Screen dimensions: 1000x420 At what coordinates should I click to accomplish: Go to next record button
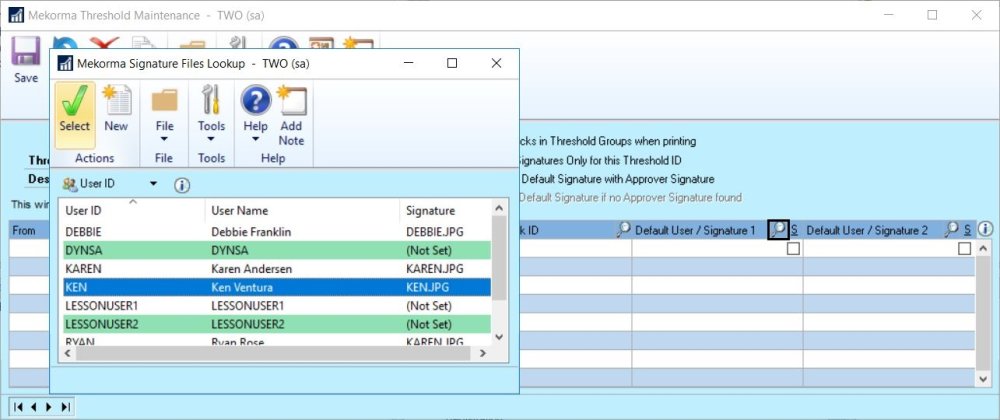[50, 407]
